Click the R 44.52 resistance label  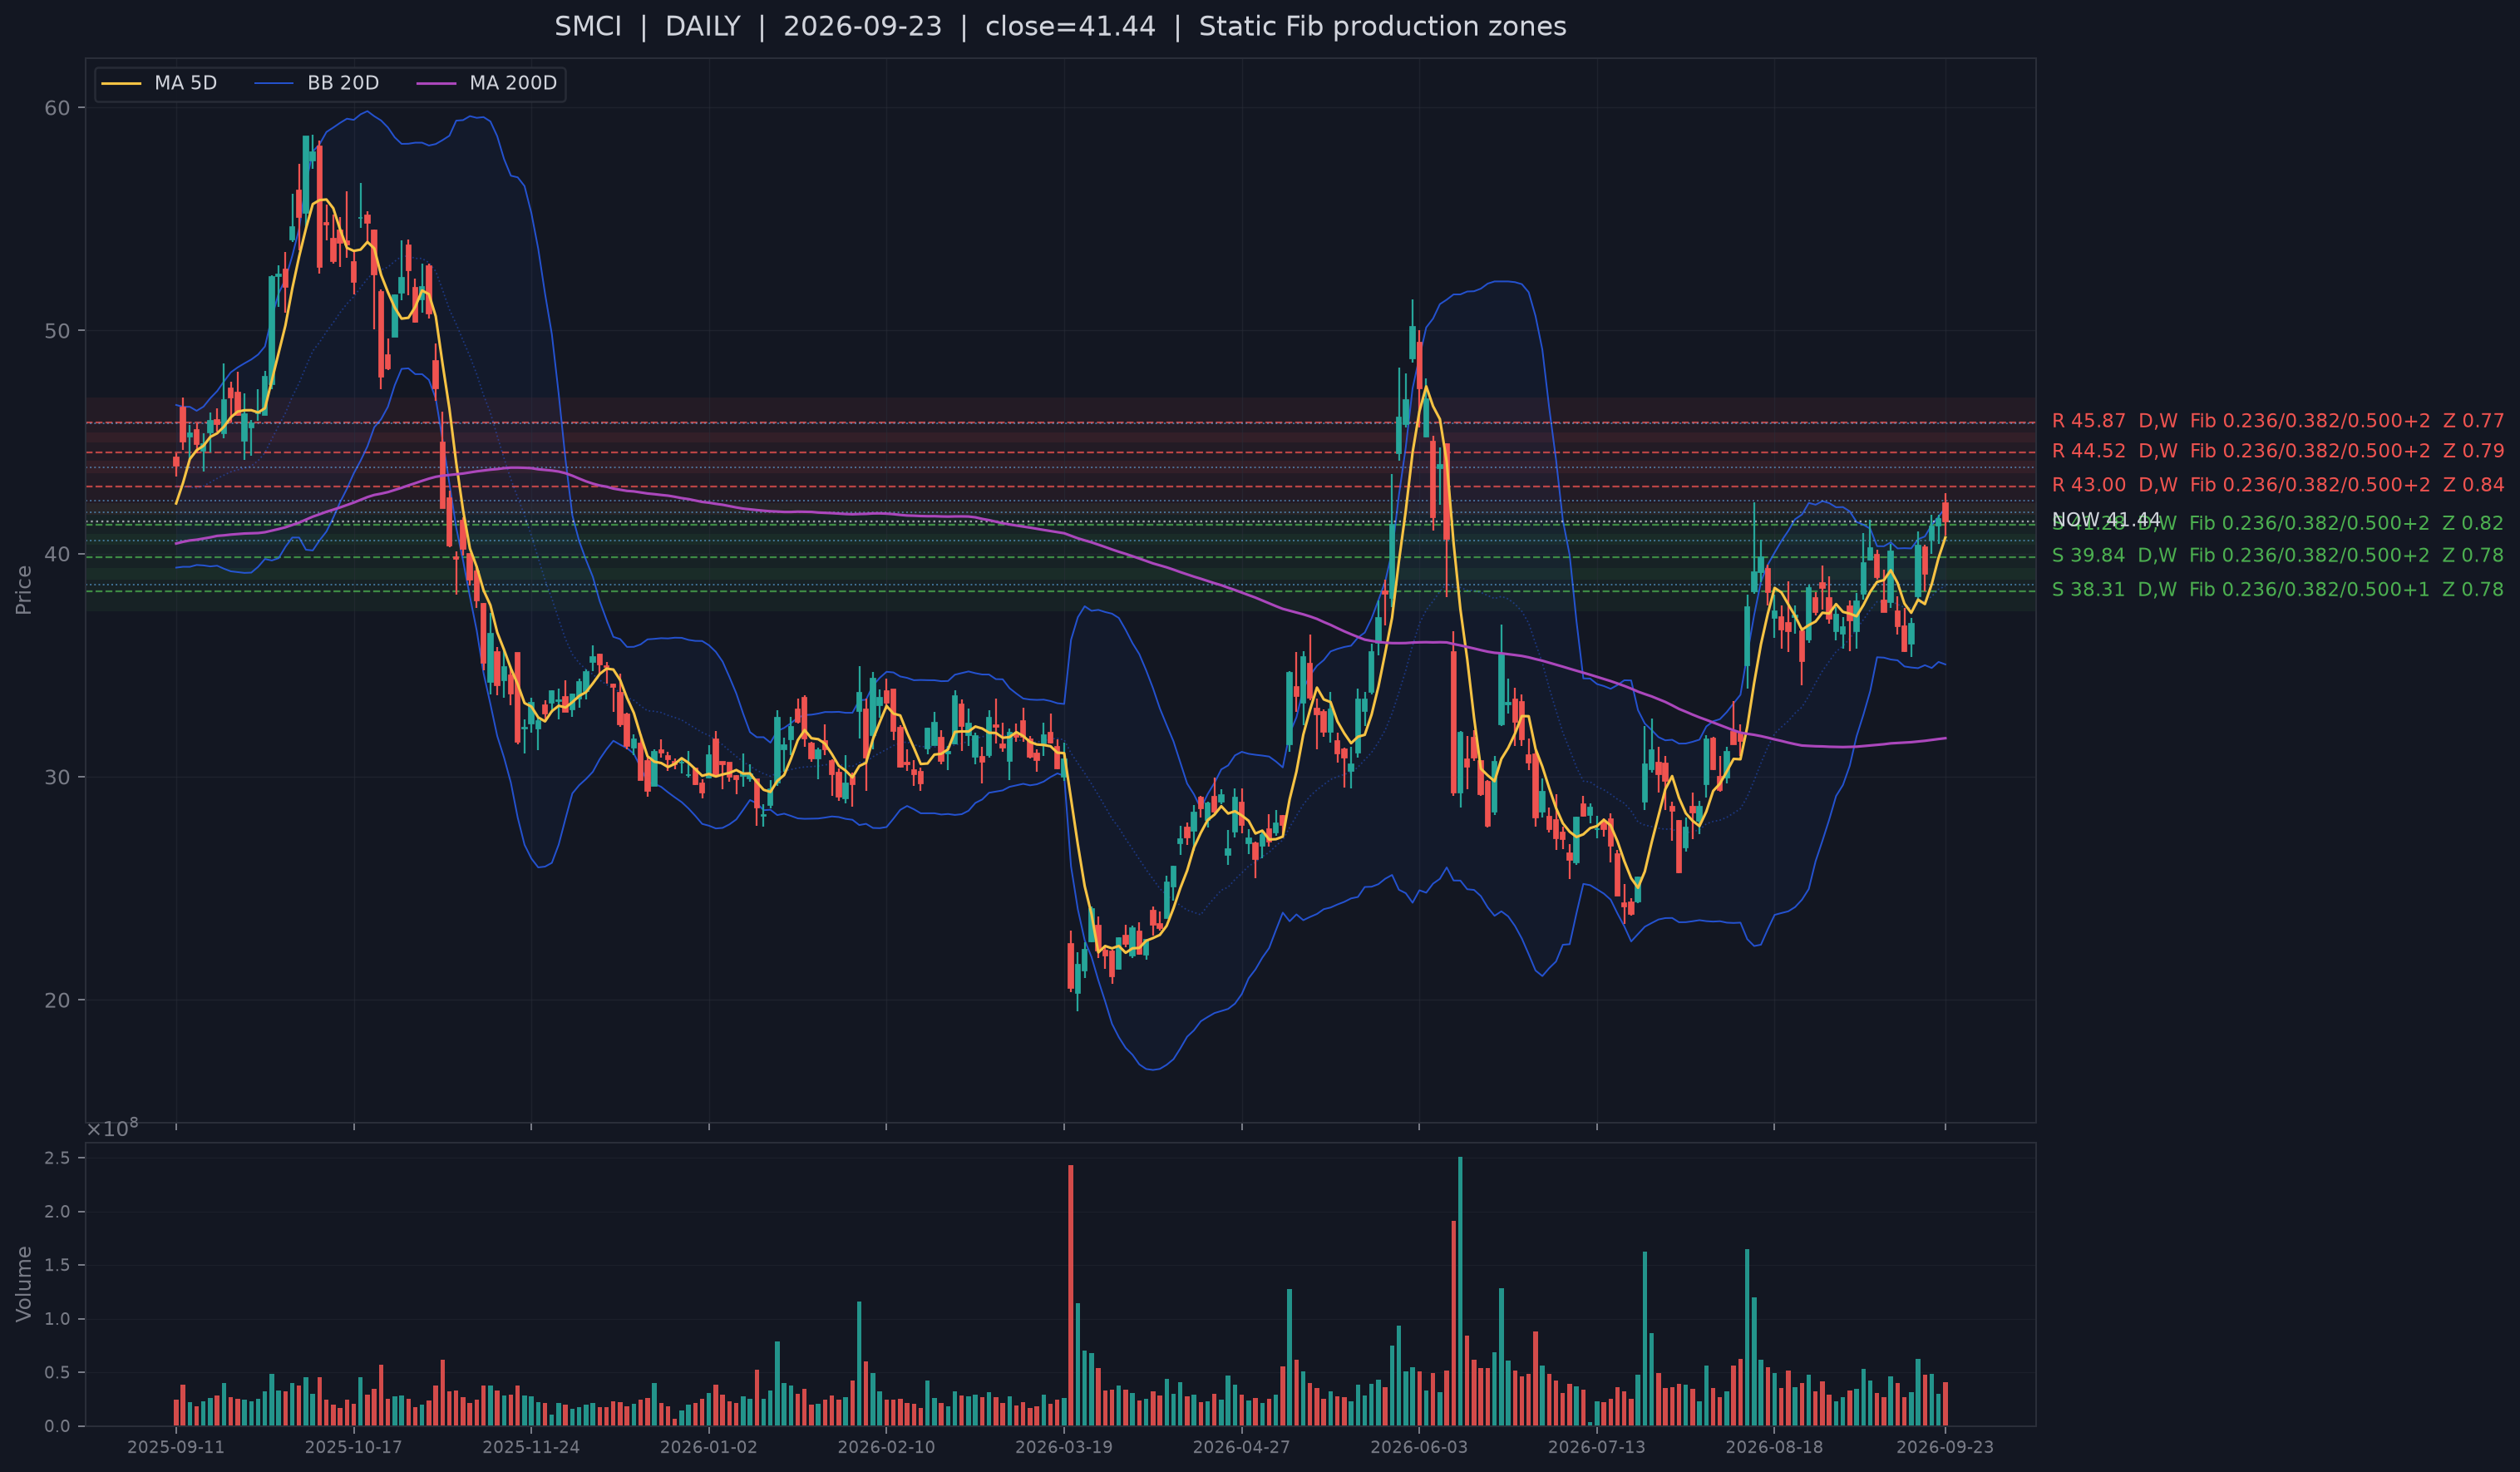click(x=2278, y=451)
